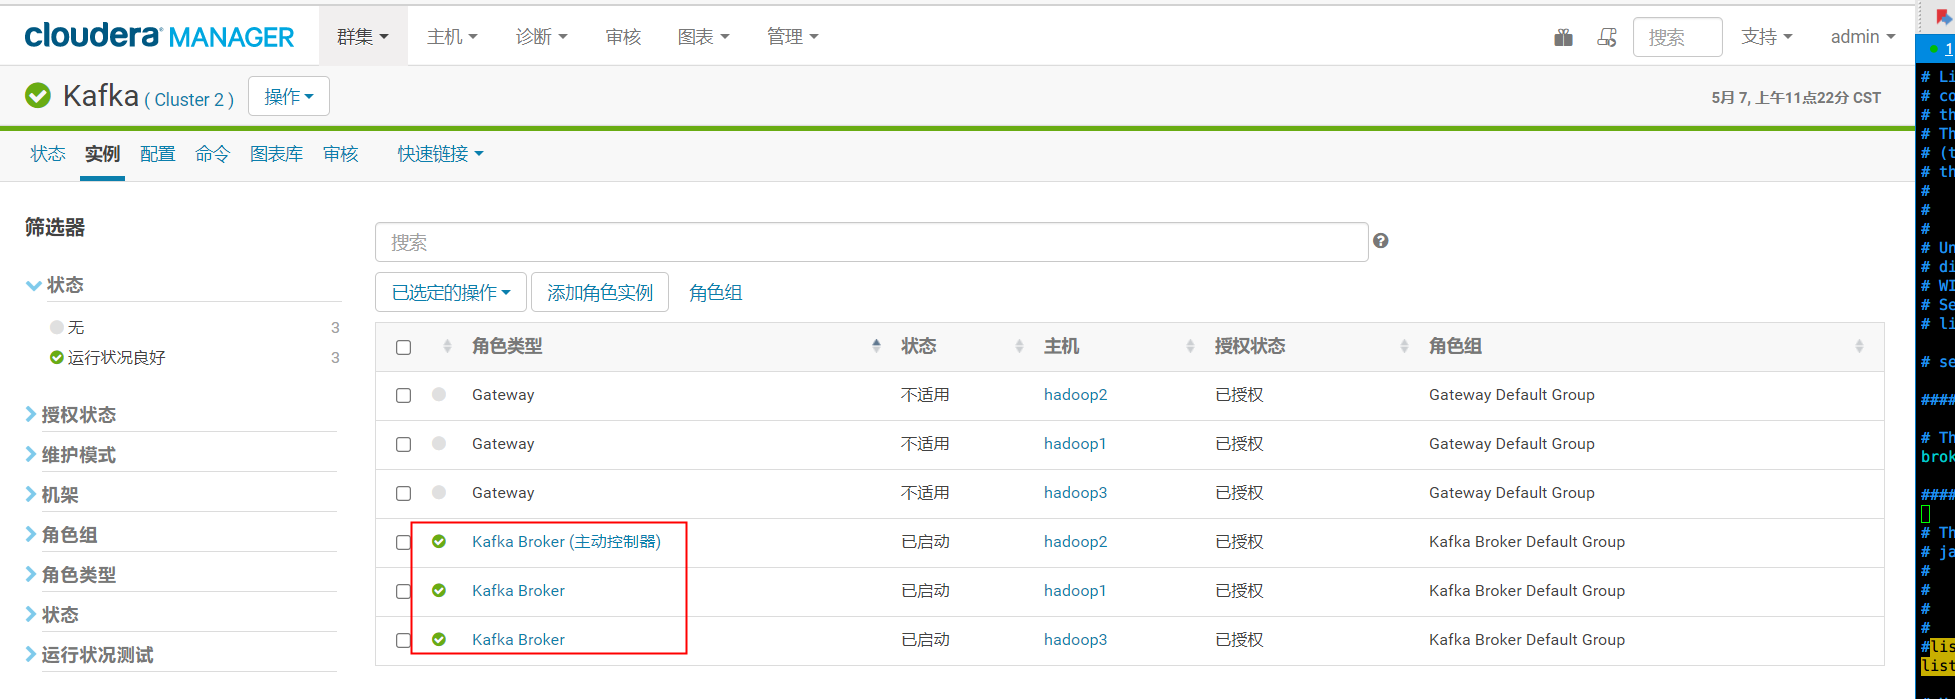1955x699 pixels.
Task: Open hadoop3 host link in Kafka Broker row
Action: point(1075,639)
